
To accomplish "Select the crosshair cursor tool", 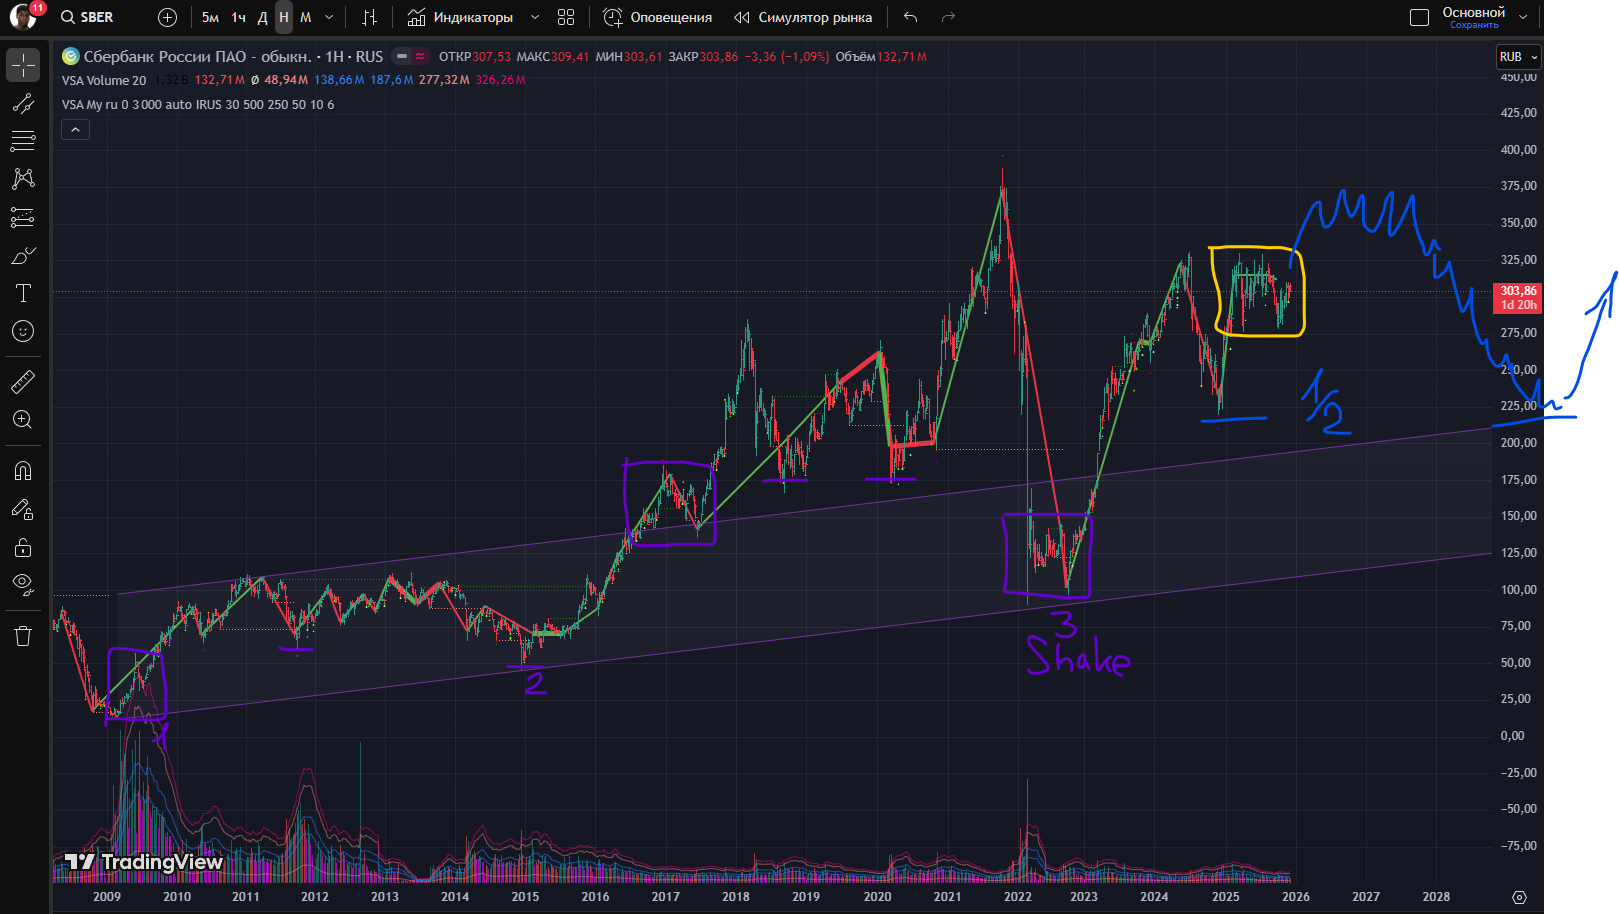I will (23, 65).
